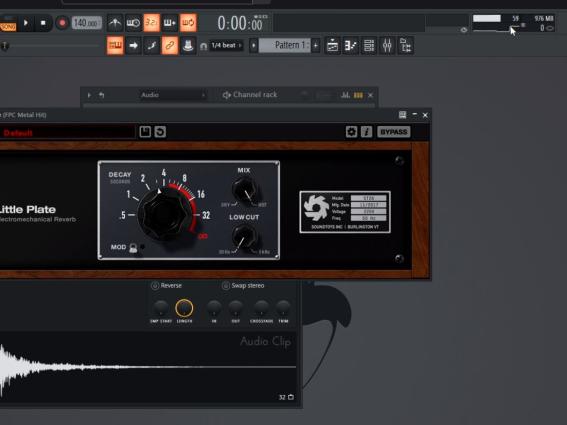Click the Channel rack speaker icon
Viewport: 567px width, 425px height.
[x=227, y=95]
